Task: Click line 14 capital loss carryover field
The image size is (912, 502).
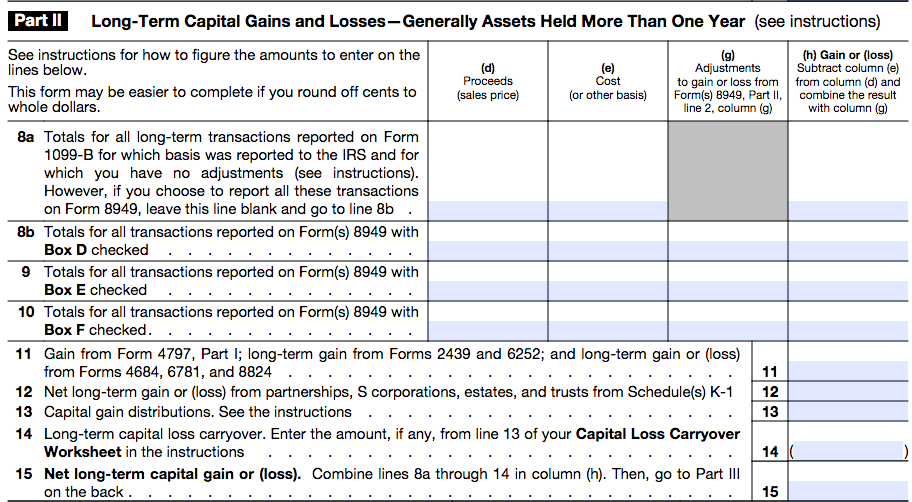Action: [848, 451]
